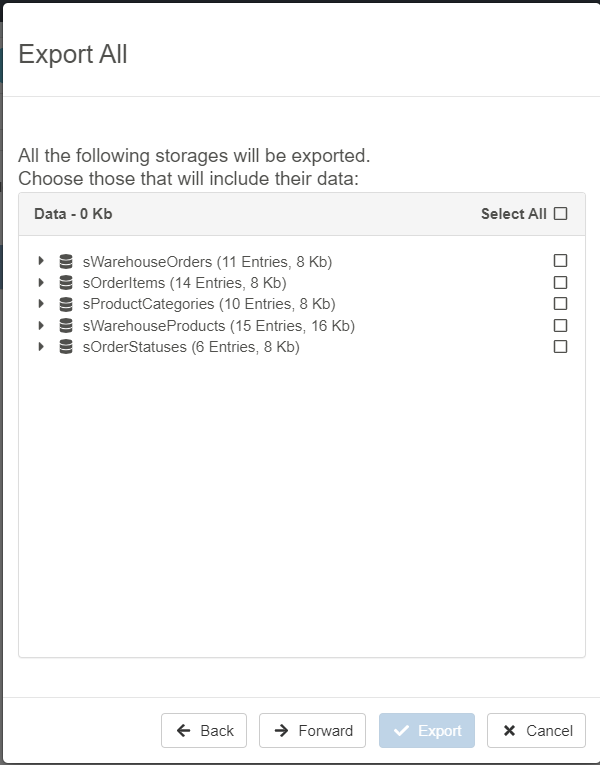Check the sWarehouseOrders data checkbox
Screen dimensions: 600x765
560,261
